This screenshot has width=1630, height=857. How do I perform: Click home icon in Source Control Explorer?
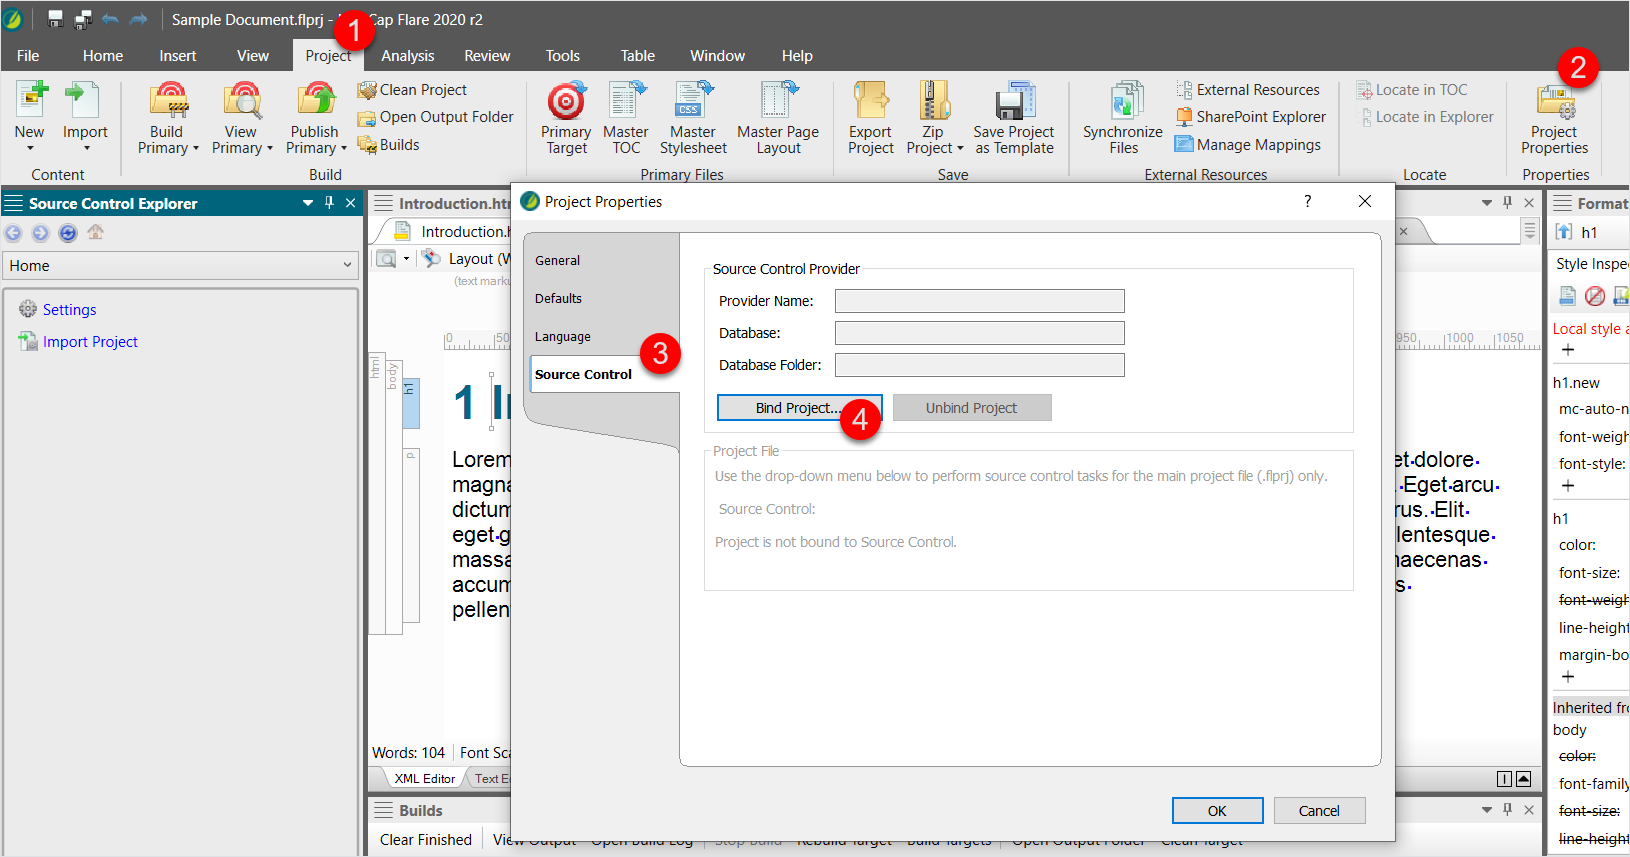95,233
